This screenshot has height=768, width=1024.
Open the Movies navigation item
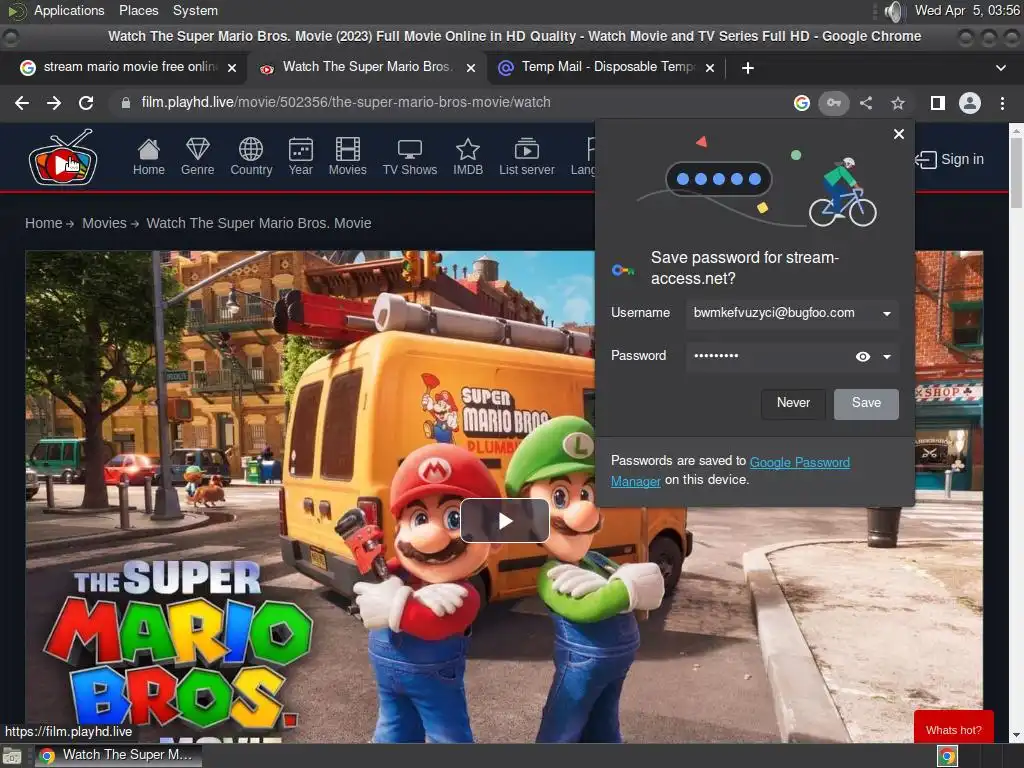[347, 157]
